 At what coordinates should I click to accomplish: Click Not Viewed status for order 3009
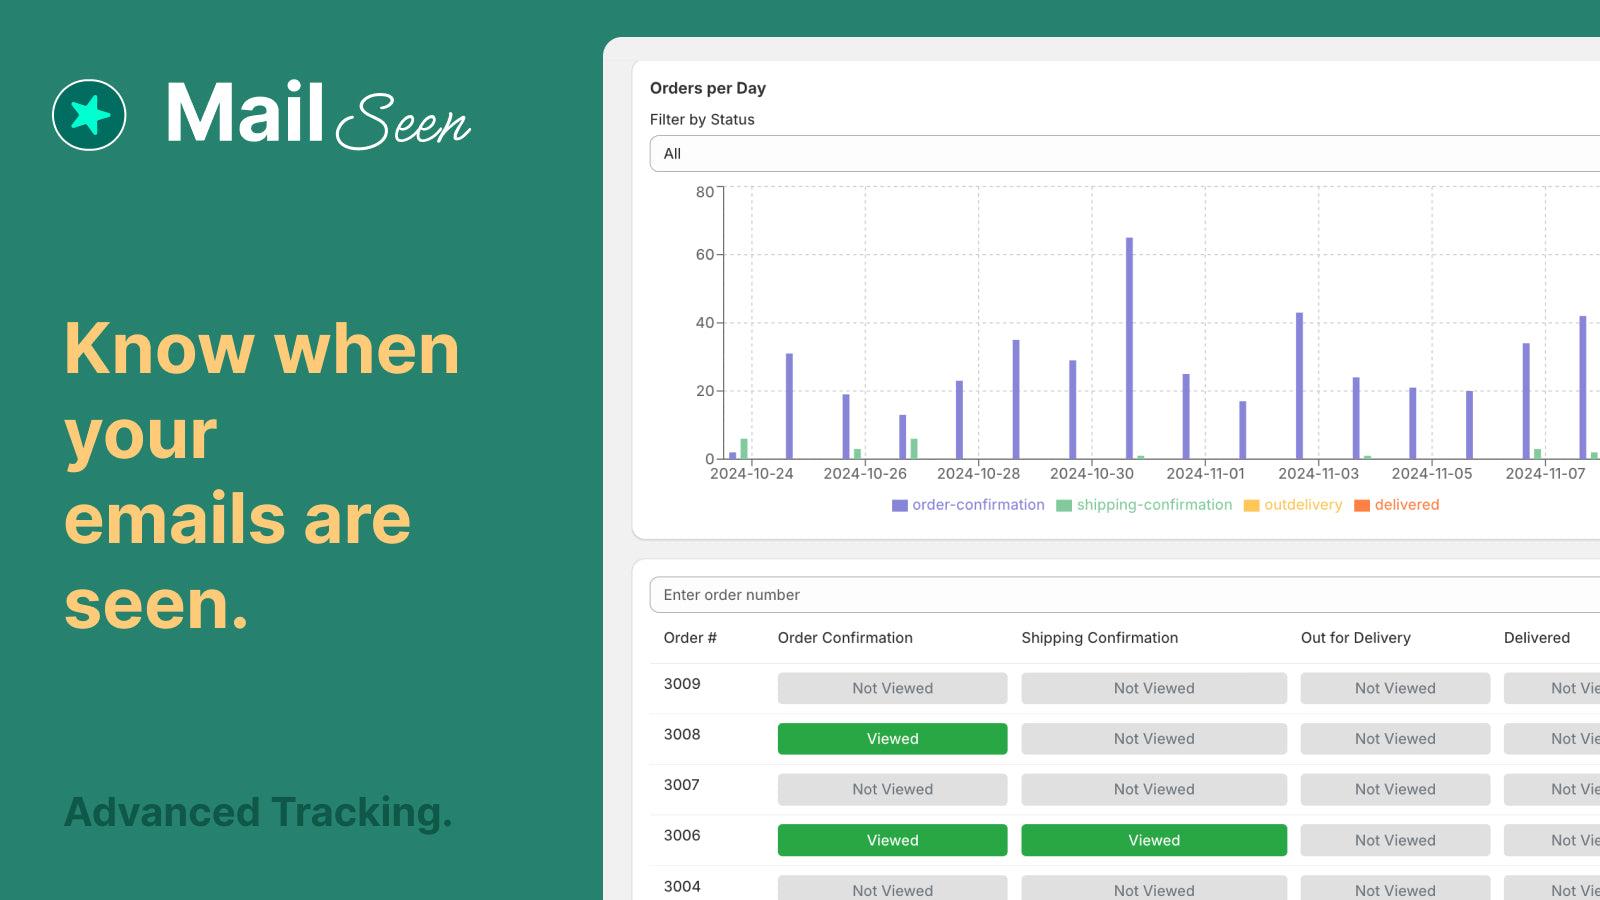point(891,688)
